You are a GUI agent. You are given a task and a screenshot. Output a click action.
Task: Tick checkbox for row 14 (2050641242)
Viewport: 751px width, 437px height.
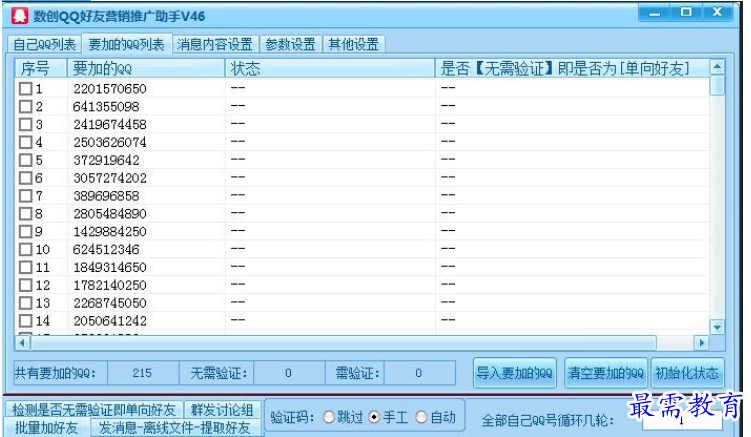coord(25,321)
